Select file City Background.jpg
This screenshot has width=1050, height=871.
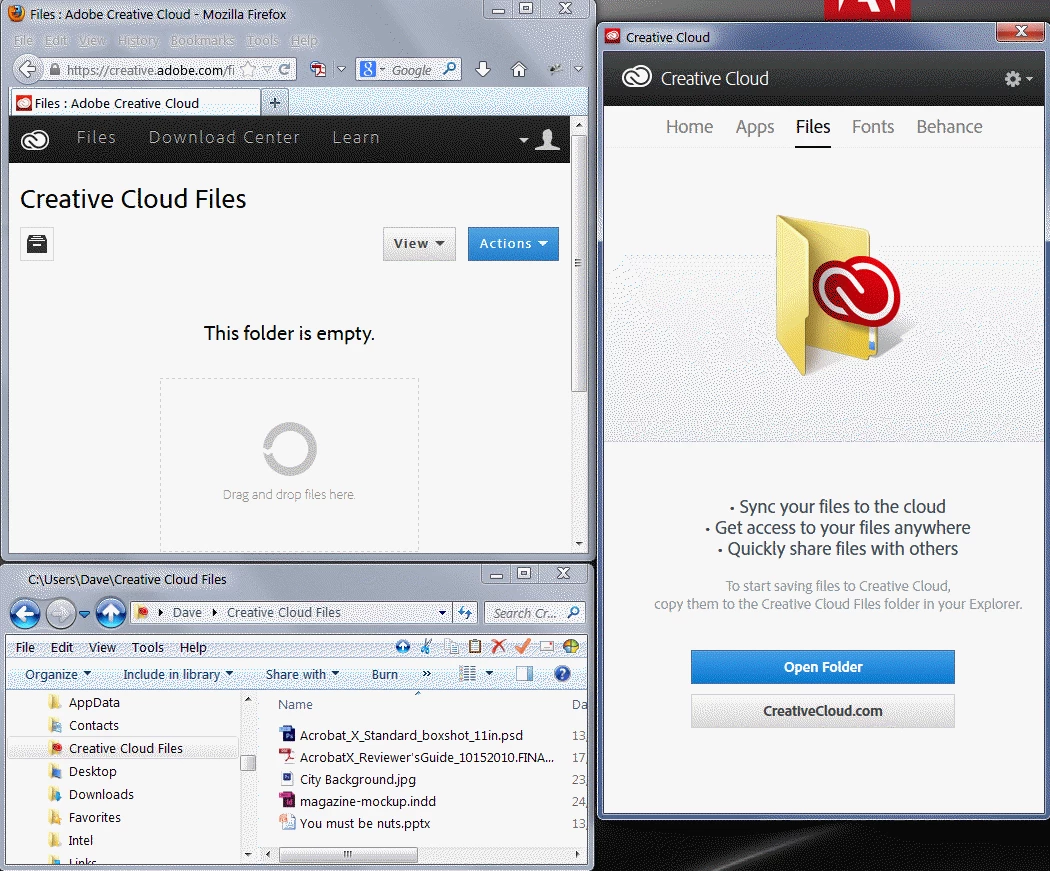coord(358,779)
